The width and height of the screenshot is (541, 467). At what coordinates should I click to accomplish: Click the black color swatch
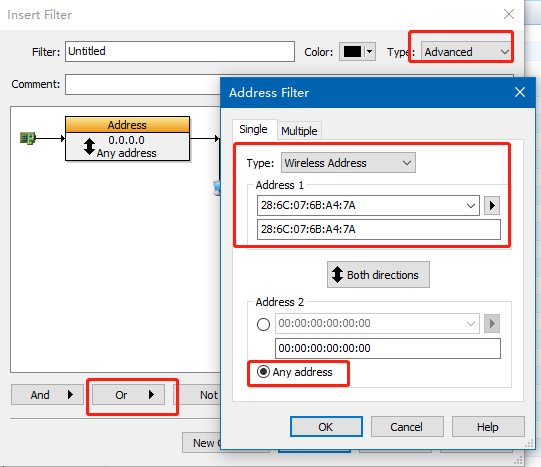pyautogui.click(x=352, y=52)
